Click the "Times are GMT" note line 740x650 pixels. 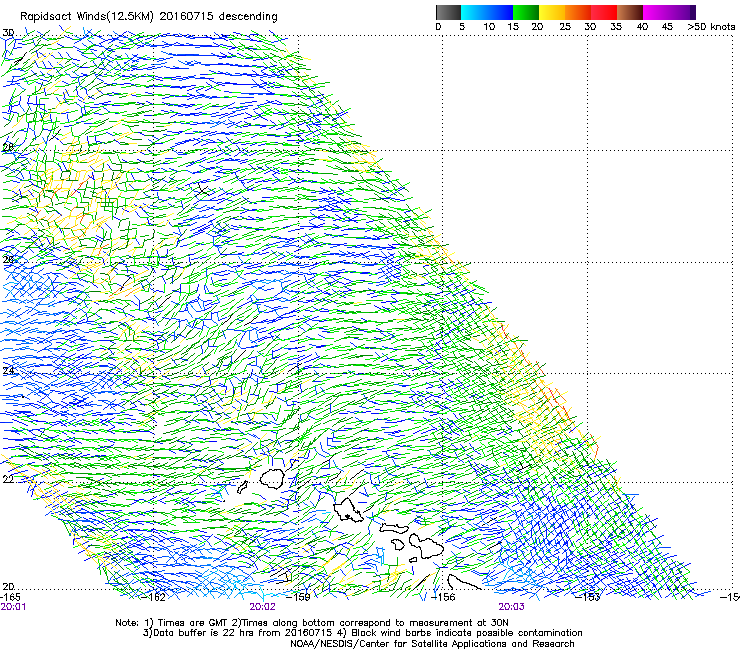(x=312, y=623)
